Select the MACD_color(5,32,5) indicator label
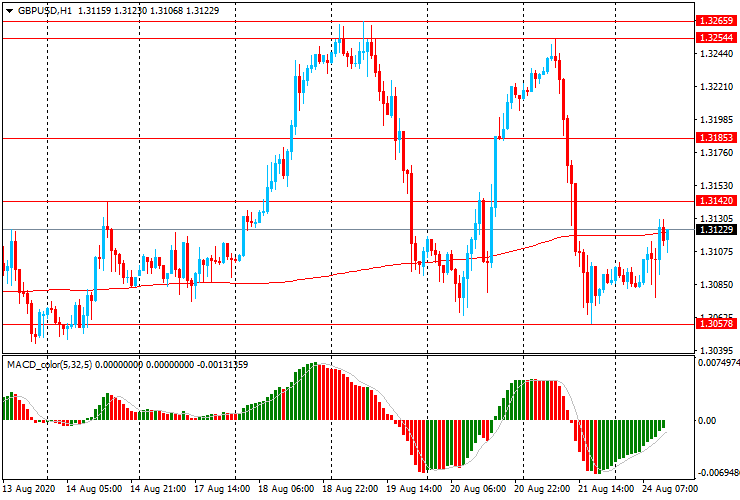This screenshot has height=500, width=740. pyautogui.click(x=50, y=364)
